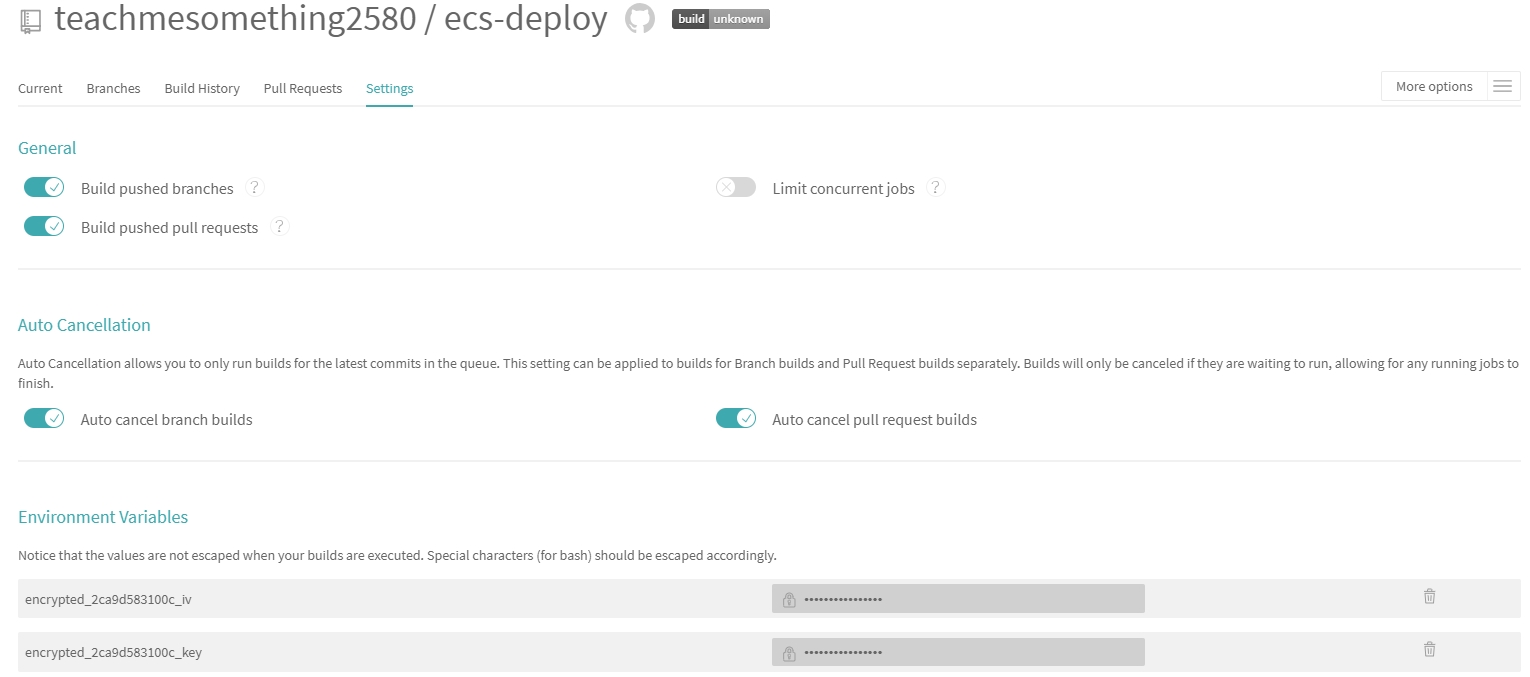Select the Settings tab

point(389,88)
